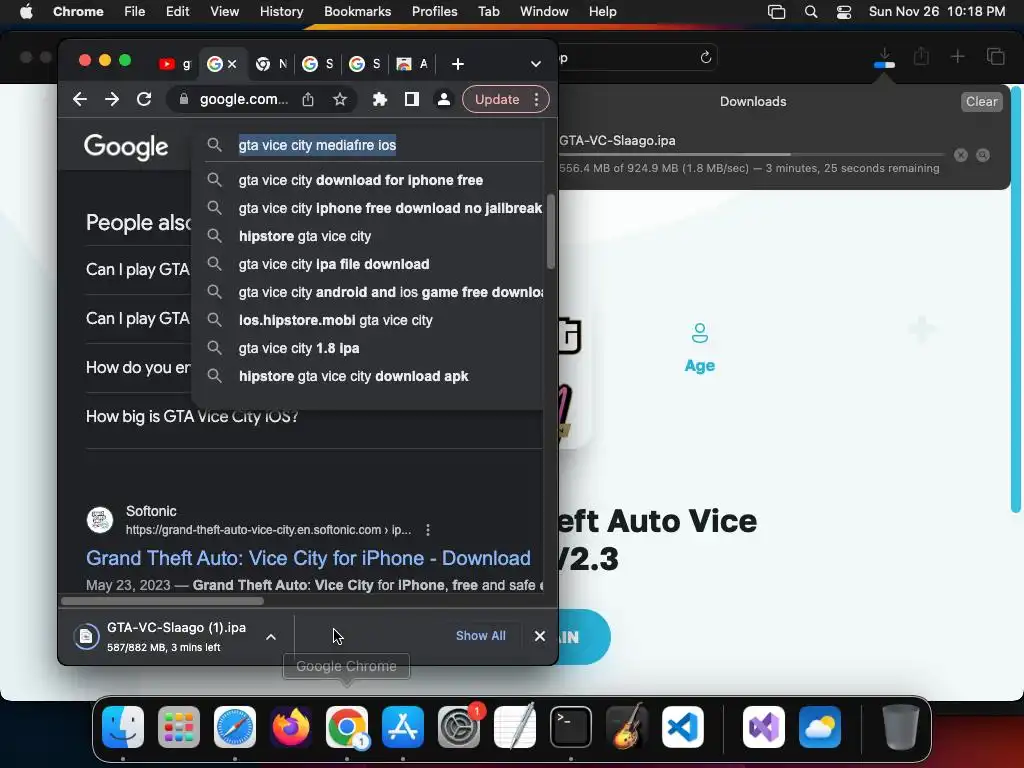Reload the Google page in Chrome

click(x=144, y=99)
